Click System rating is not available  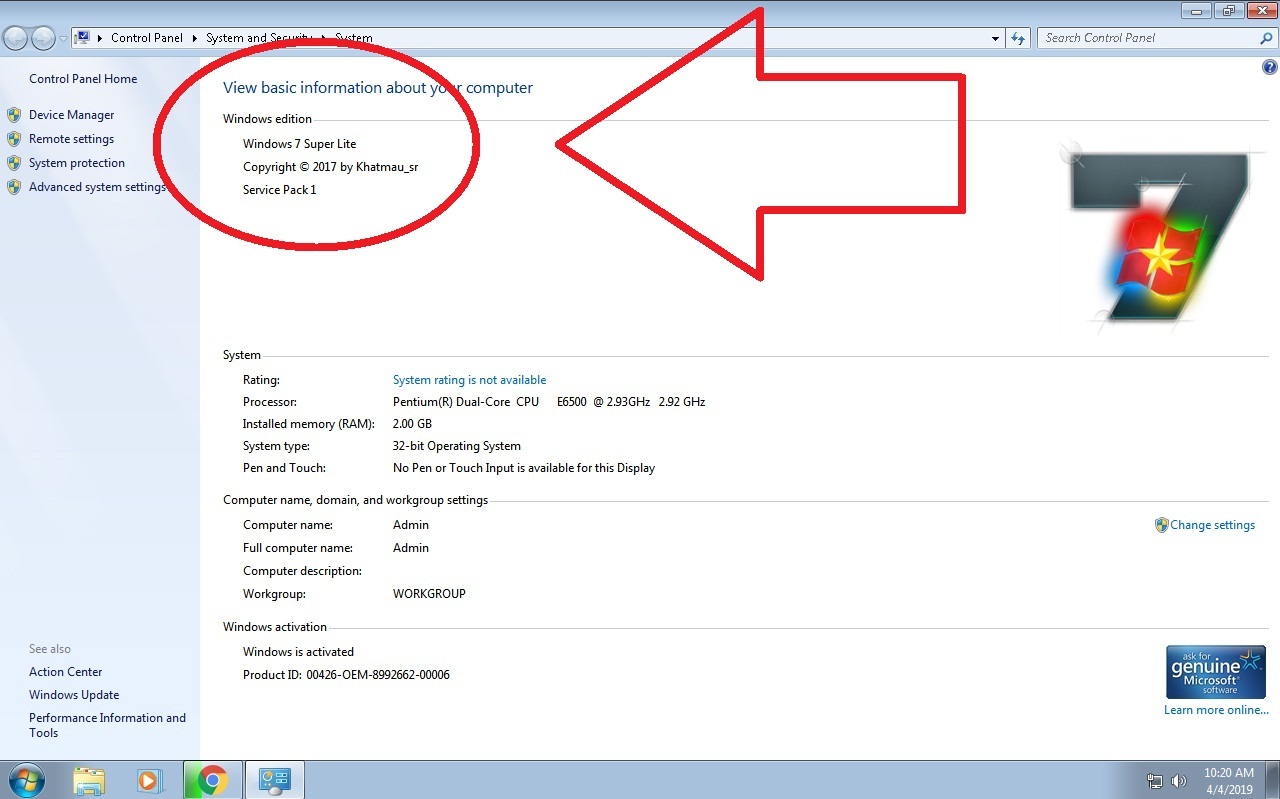(469, 379)
